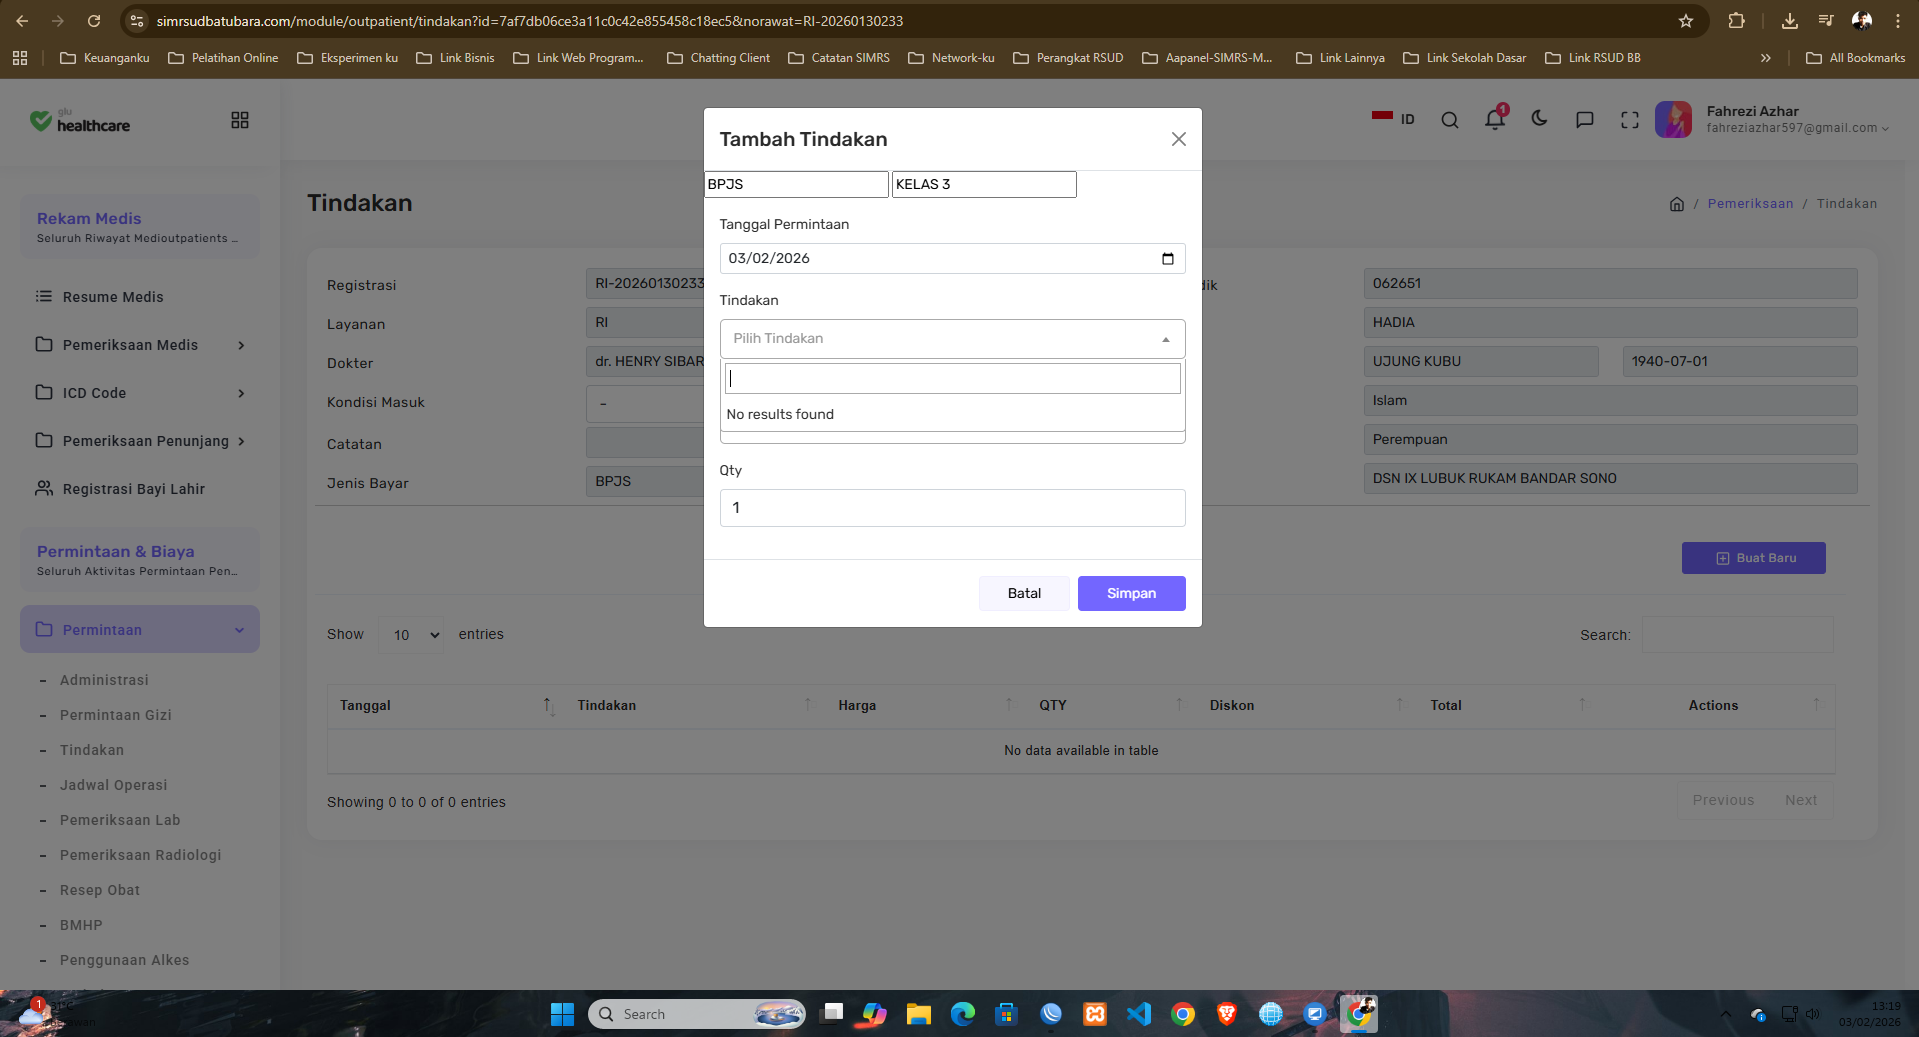The image size is (1919, 1037).
Task: Open Permintaan Gizi submenu item
Action: [x=116, y=715]
